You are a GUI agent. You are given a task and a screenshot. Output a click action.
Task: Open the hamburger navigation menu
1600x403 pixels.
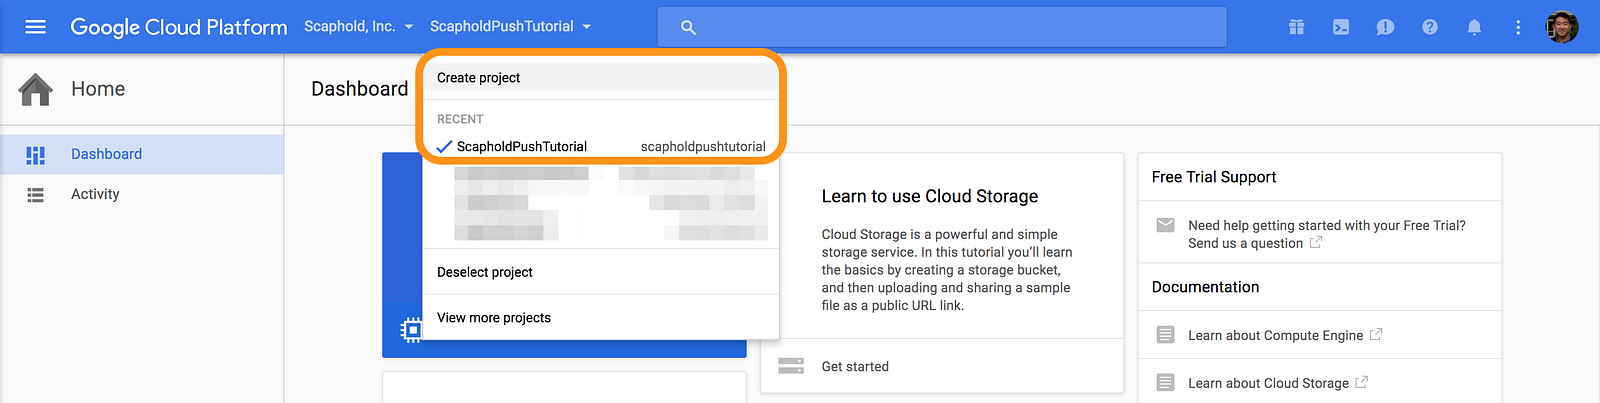pyautogui.click(x=35, y=27)
